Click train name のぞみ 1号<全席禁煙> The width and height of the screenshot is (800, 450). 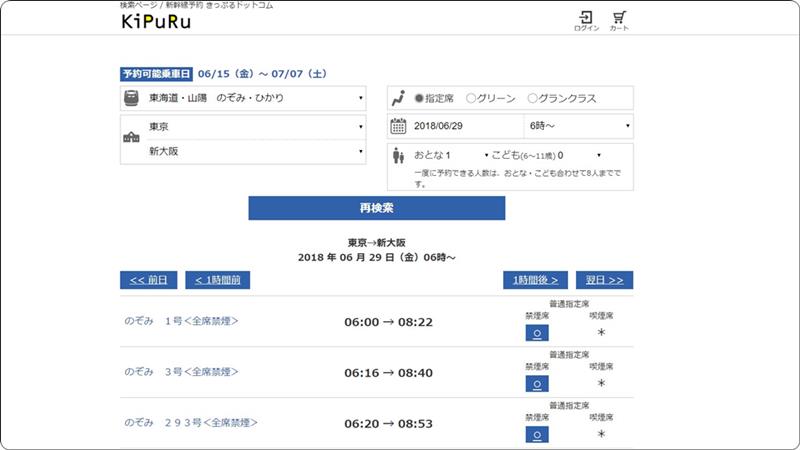point(181,321)
